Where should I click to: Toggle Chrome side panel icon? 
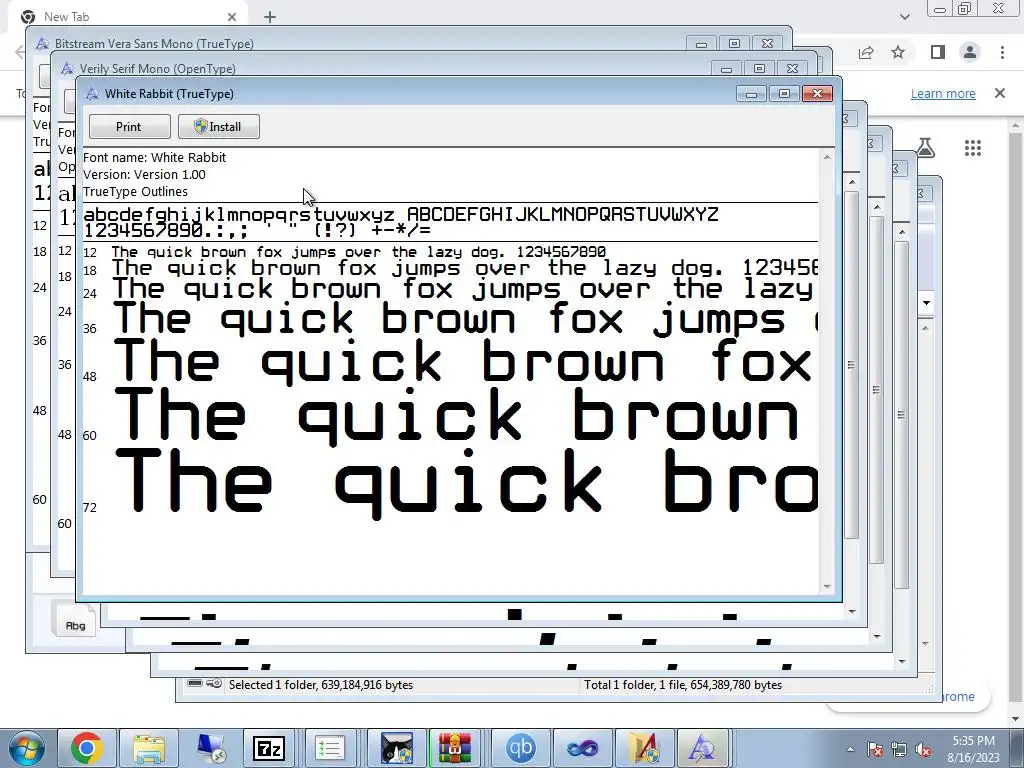point(938,52)
